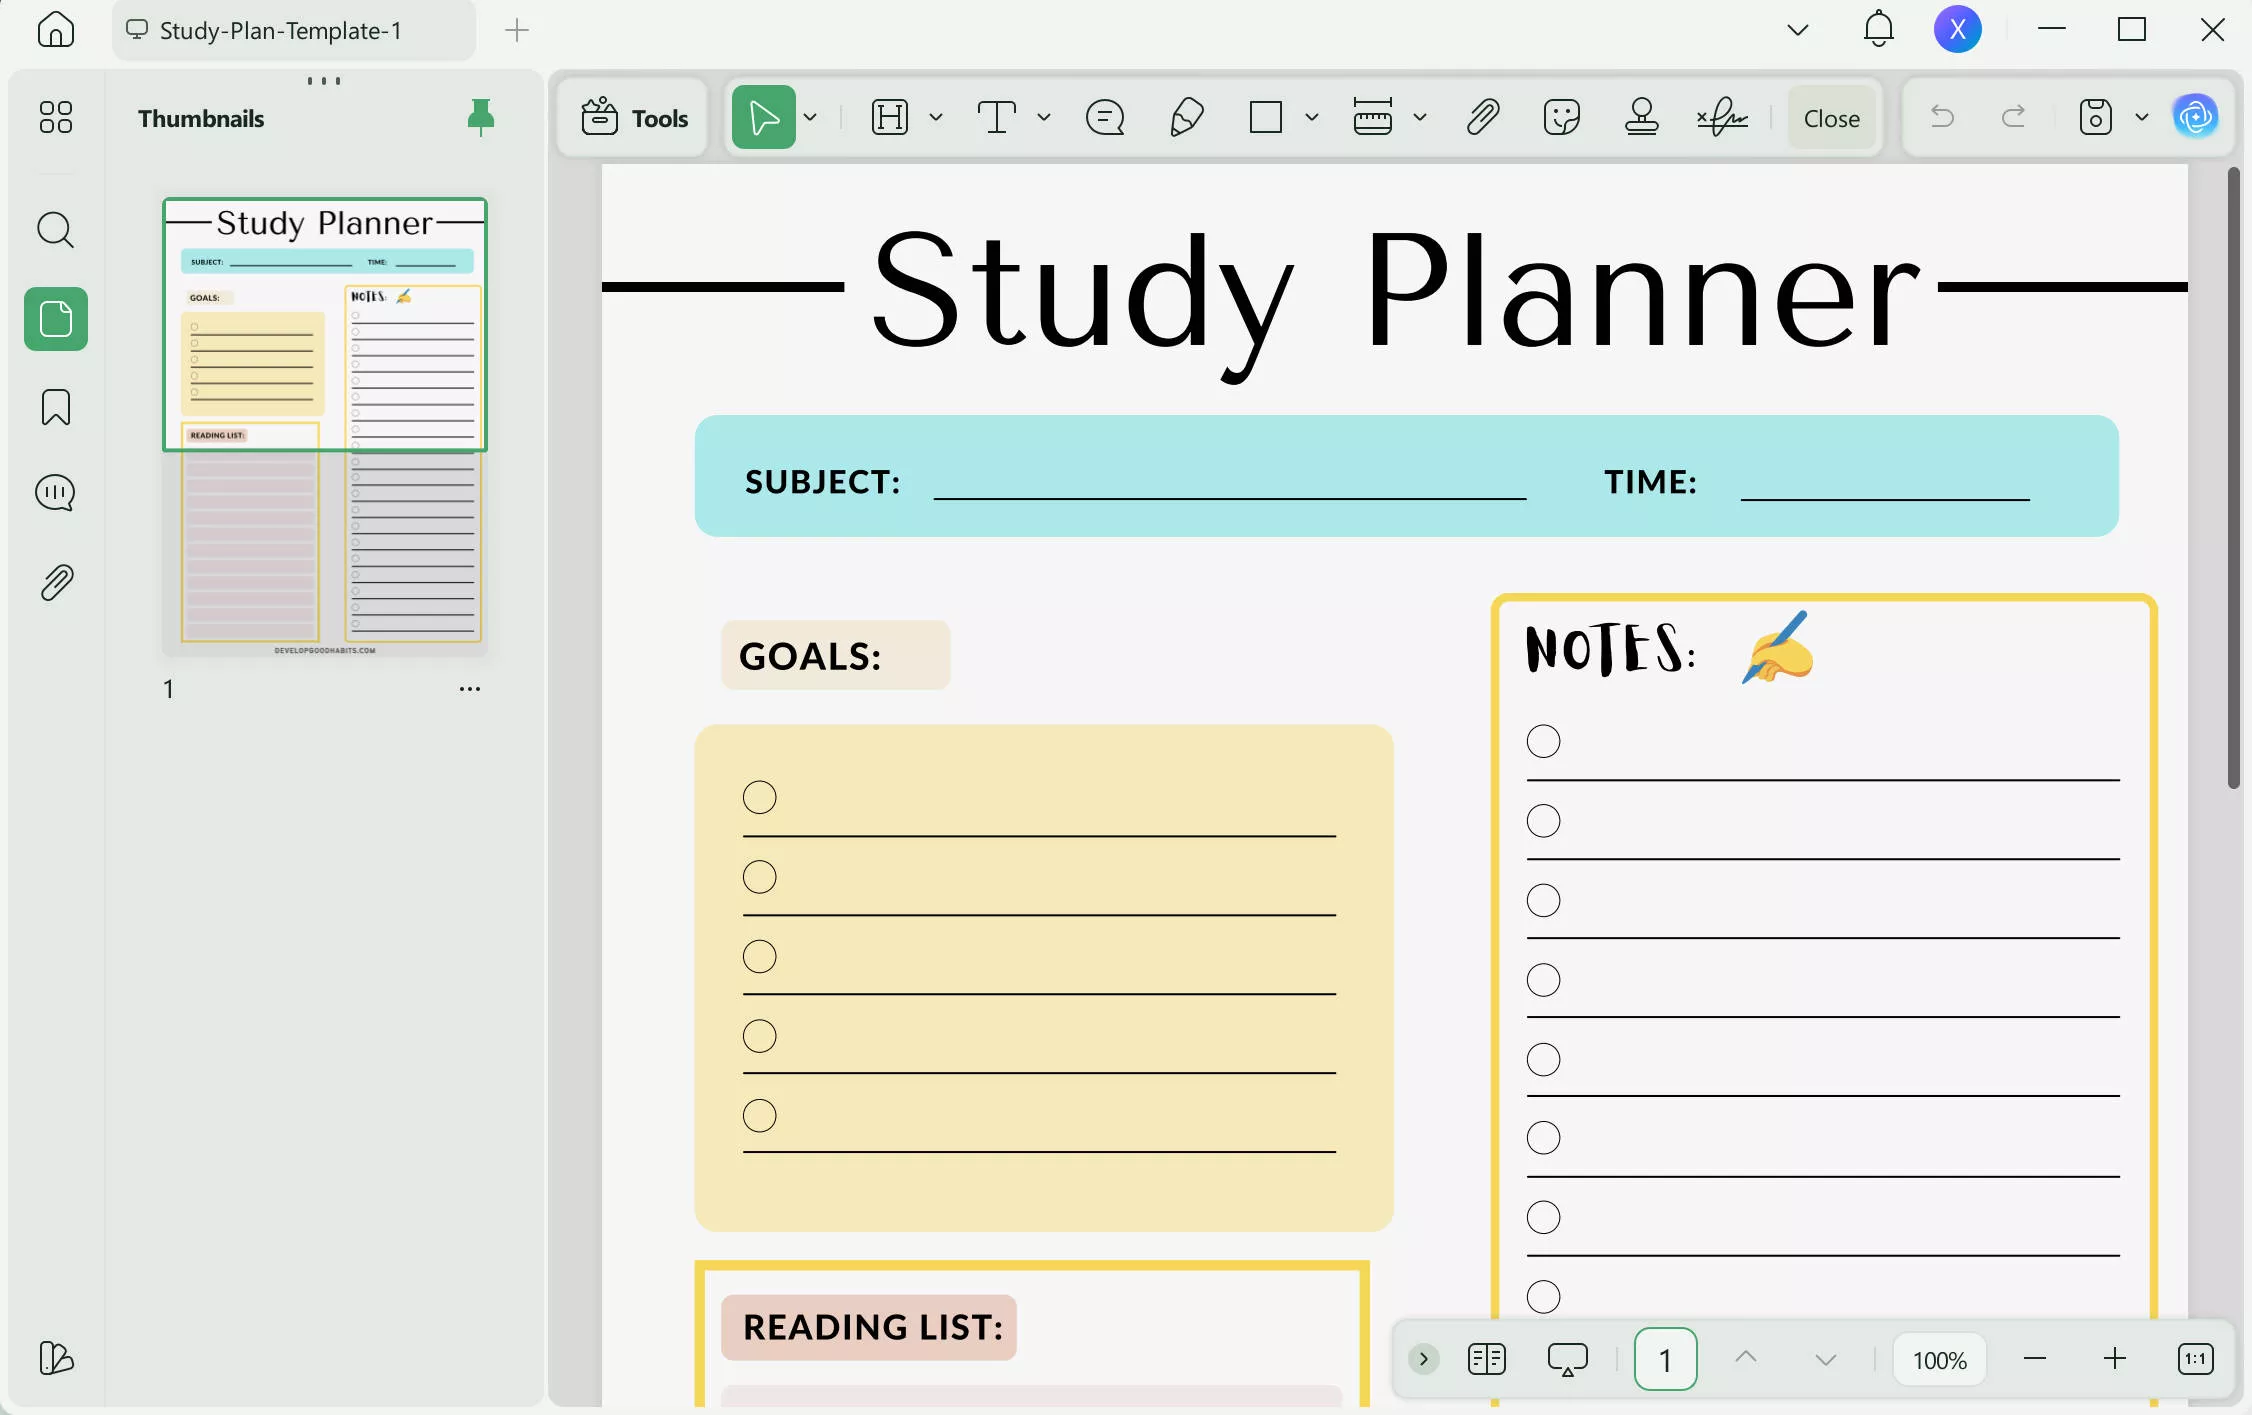Image resolution: width=2252 pixels, height=1415 pixels.
Task: Open the AI assistant icon
Action: pyautogui.click(x=2196, y=117)
